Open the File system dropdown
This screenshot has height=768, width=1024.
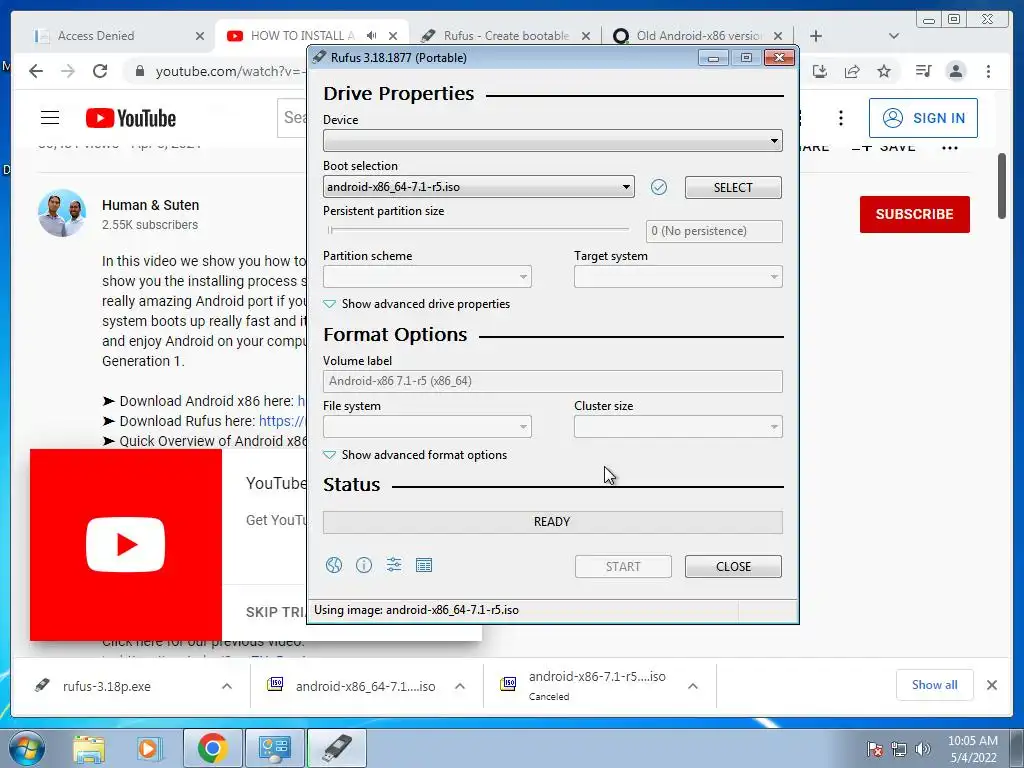point(427,426)
